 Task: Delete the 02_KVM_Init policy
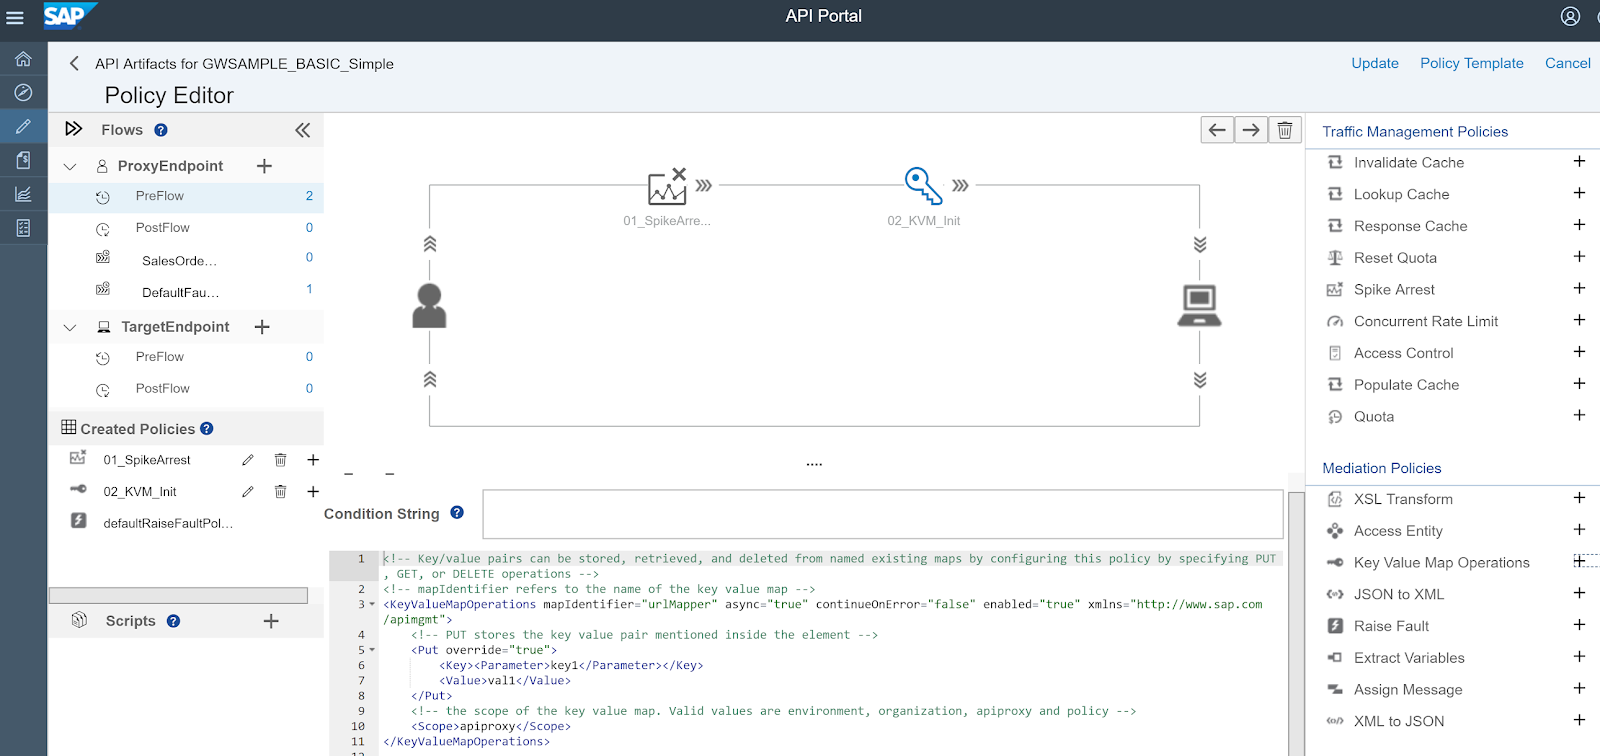tap(280, 492)
